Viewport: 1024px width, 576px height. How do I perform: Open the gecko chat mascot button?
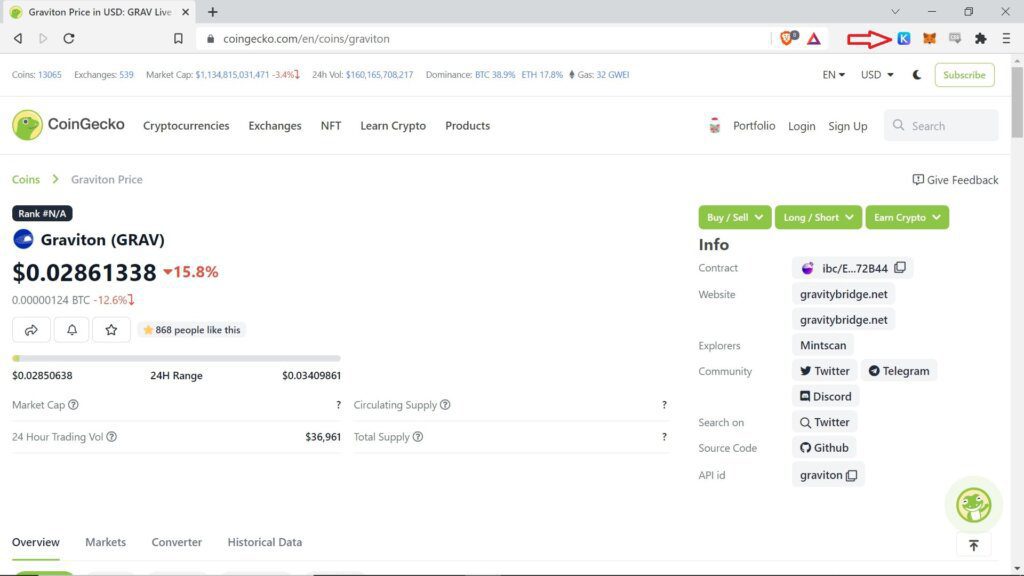(x=974, y=505)
